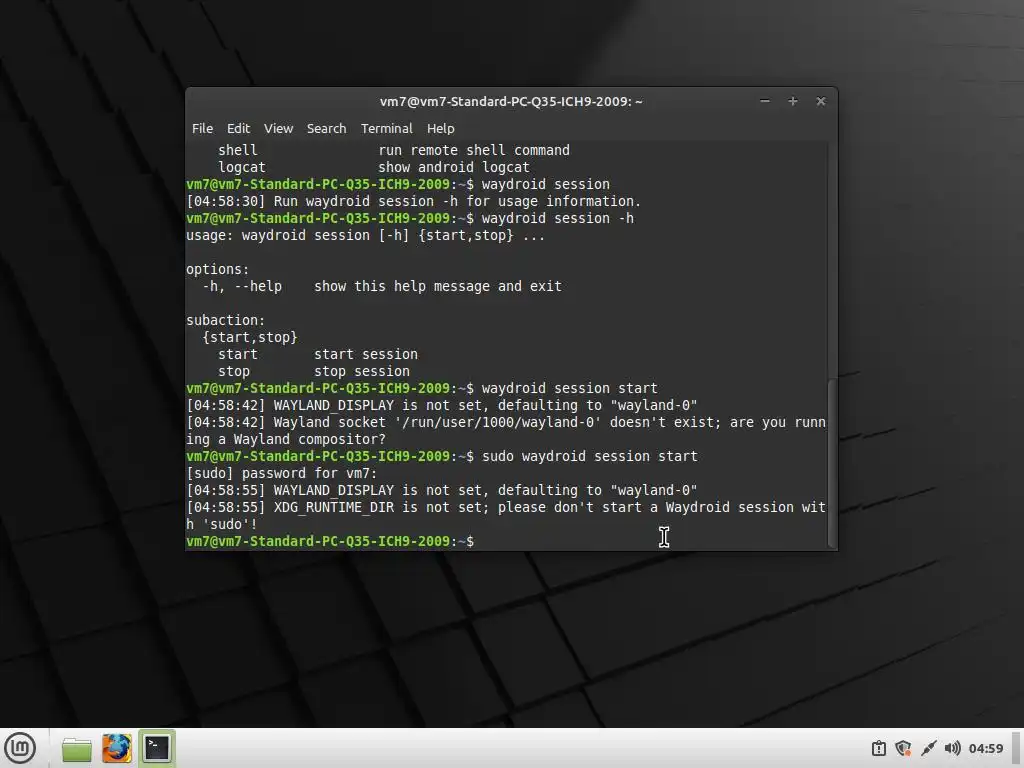This screenshot has width=1024, height=768.
Task: Click text 'run remote shell command'
Action: 474,150
